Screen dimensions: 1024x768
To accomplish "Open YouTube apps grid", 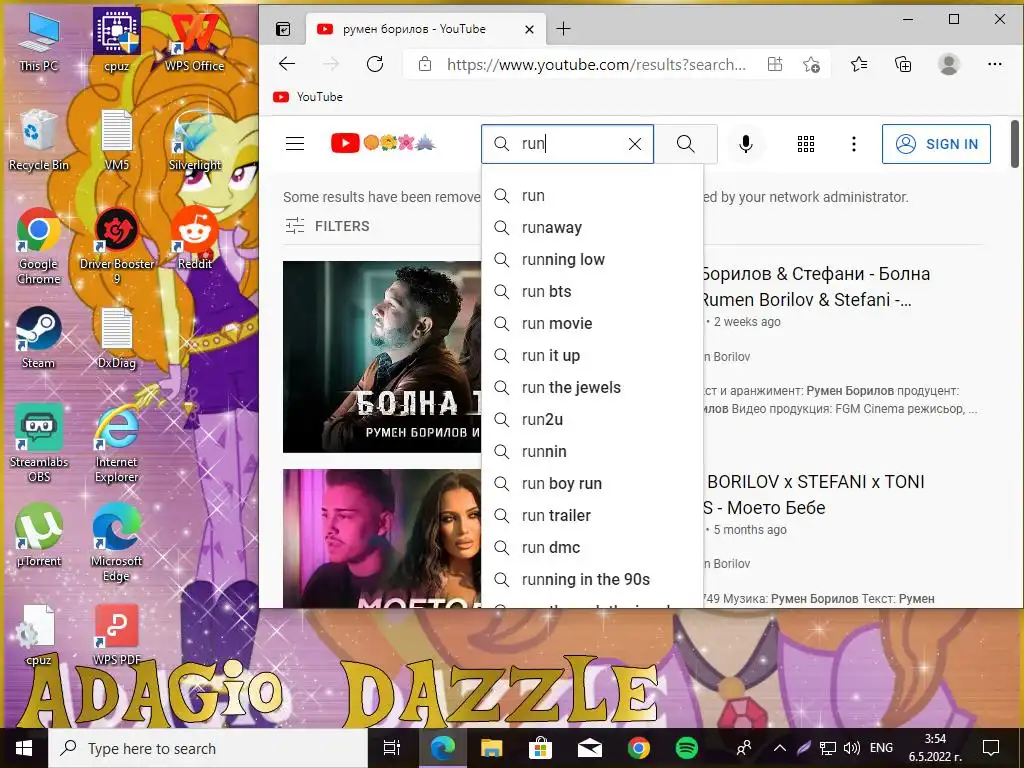I will [x=806, y=144].
